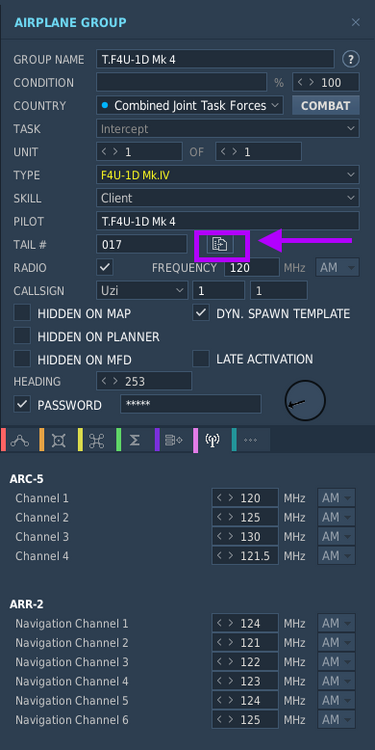The height and width of the screenshot is (750, 375).
Task: Open the three-dots additional properties tab
Action: tap(251, 440)
